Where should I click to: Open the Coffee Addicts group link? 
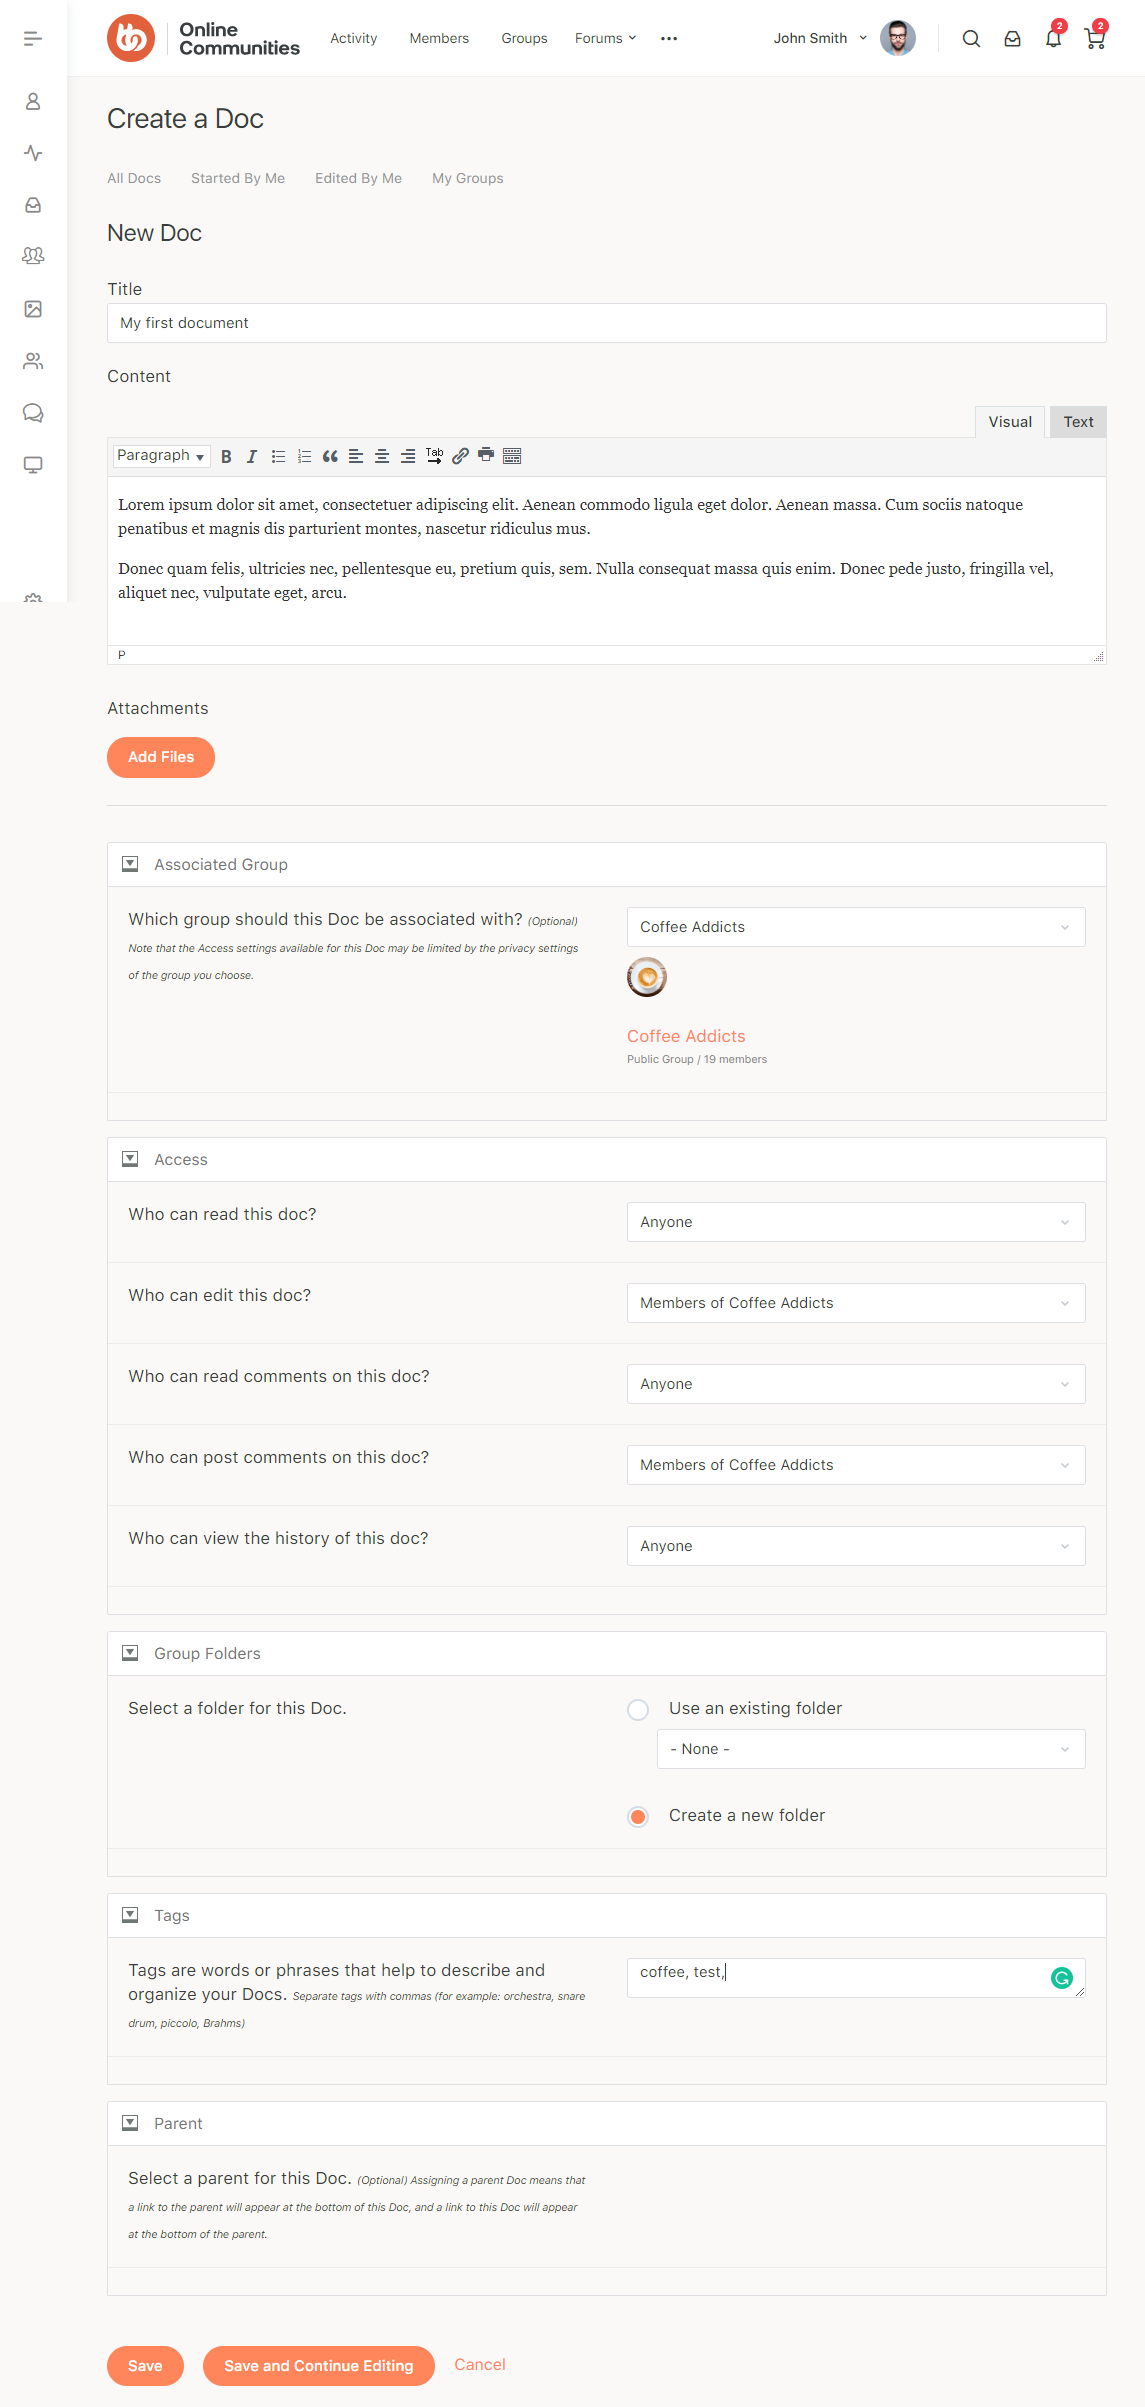[686, 1036]
